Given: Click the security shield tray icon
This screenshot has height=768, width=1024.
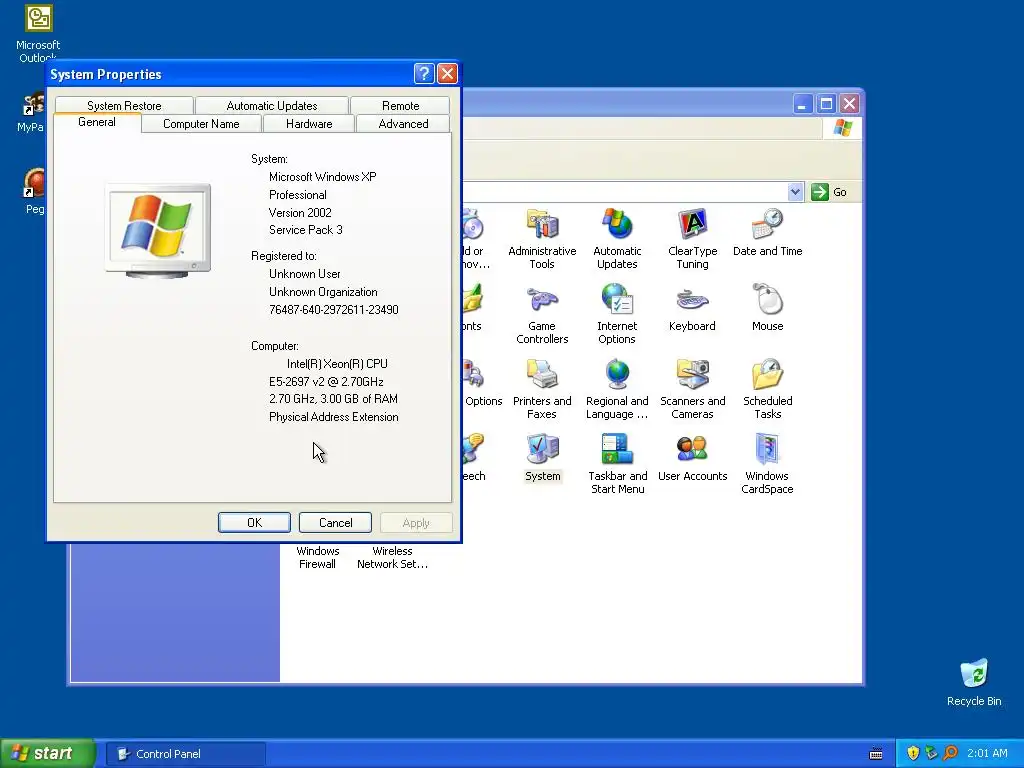Looking at the screenshot, I should 913,753.
